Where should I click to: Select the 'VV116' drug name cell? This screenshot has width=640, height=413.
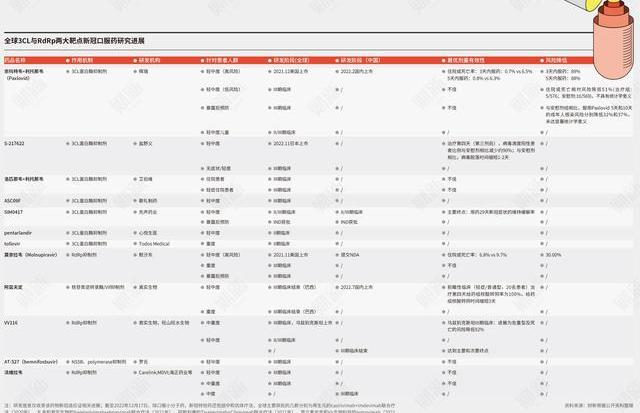click(x=11, y=323)
